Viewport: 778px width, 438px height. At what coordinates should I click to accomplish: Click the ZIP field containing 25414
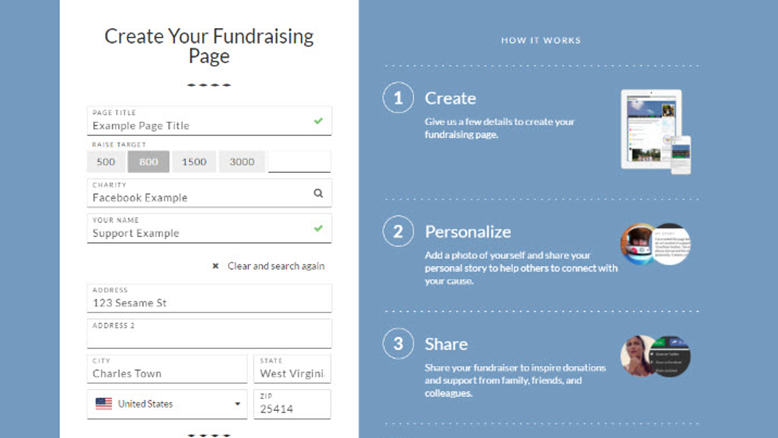click(292, 404)
